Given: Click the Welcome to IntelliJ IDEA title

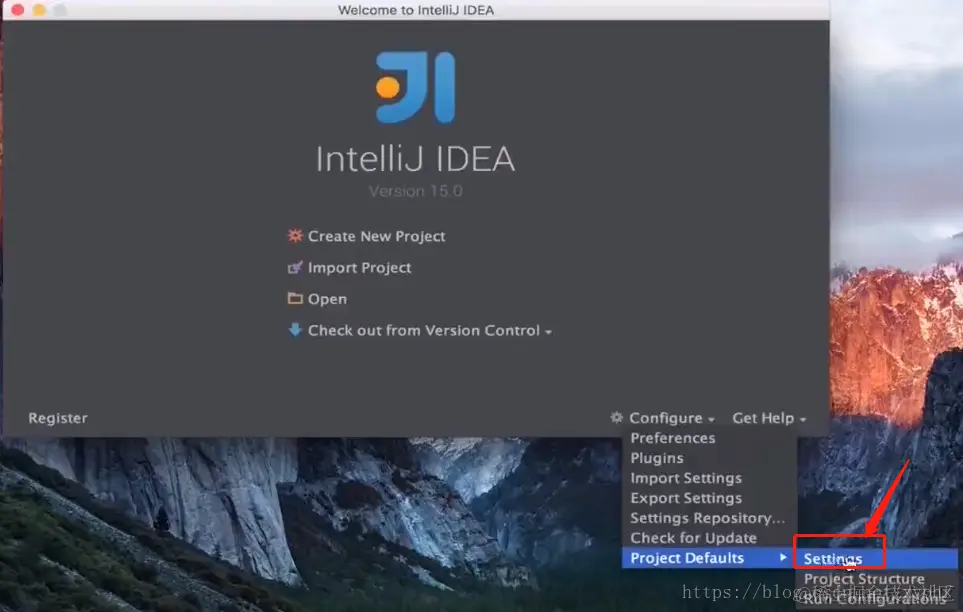Looking at the screenshot, I should [416, 10].
